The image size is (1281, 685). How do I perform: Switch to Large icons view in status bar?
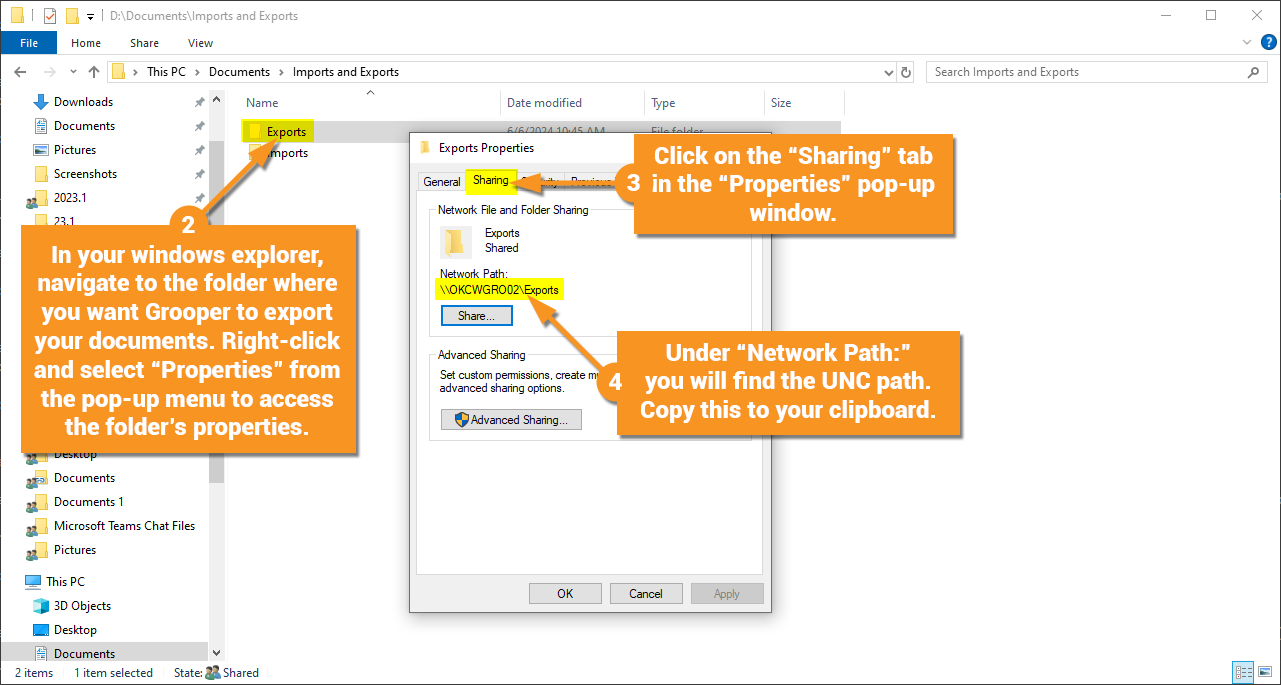(x=1265, y=673)
